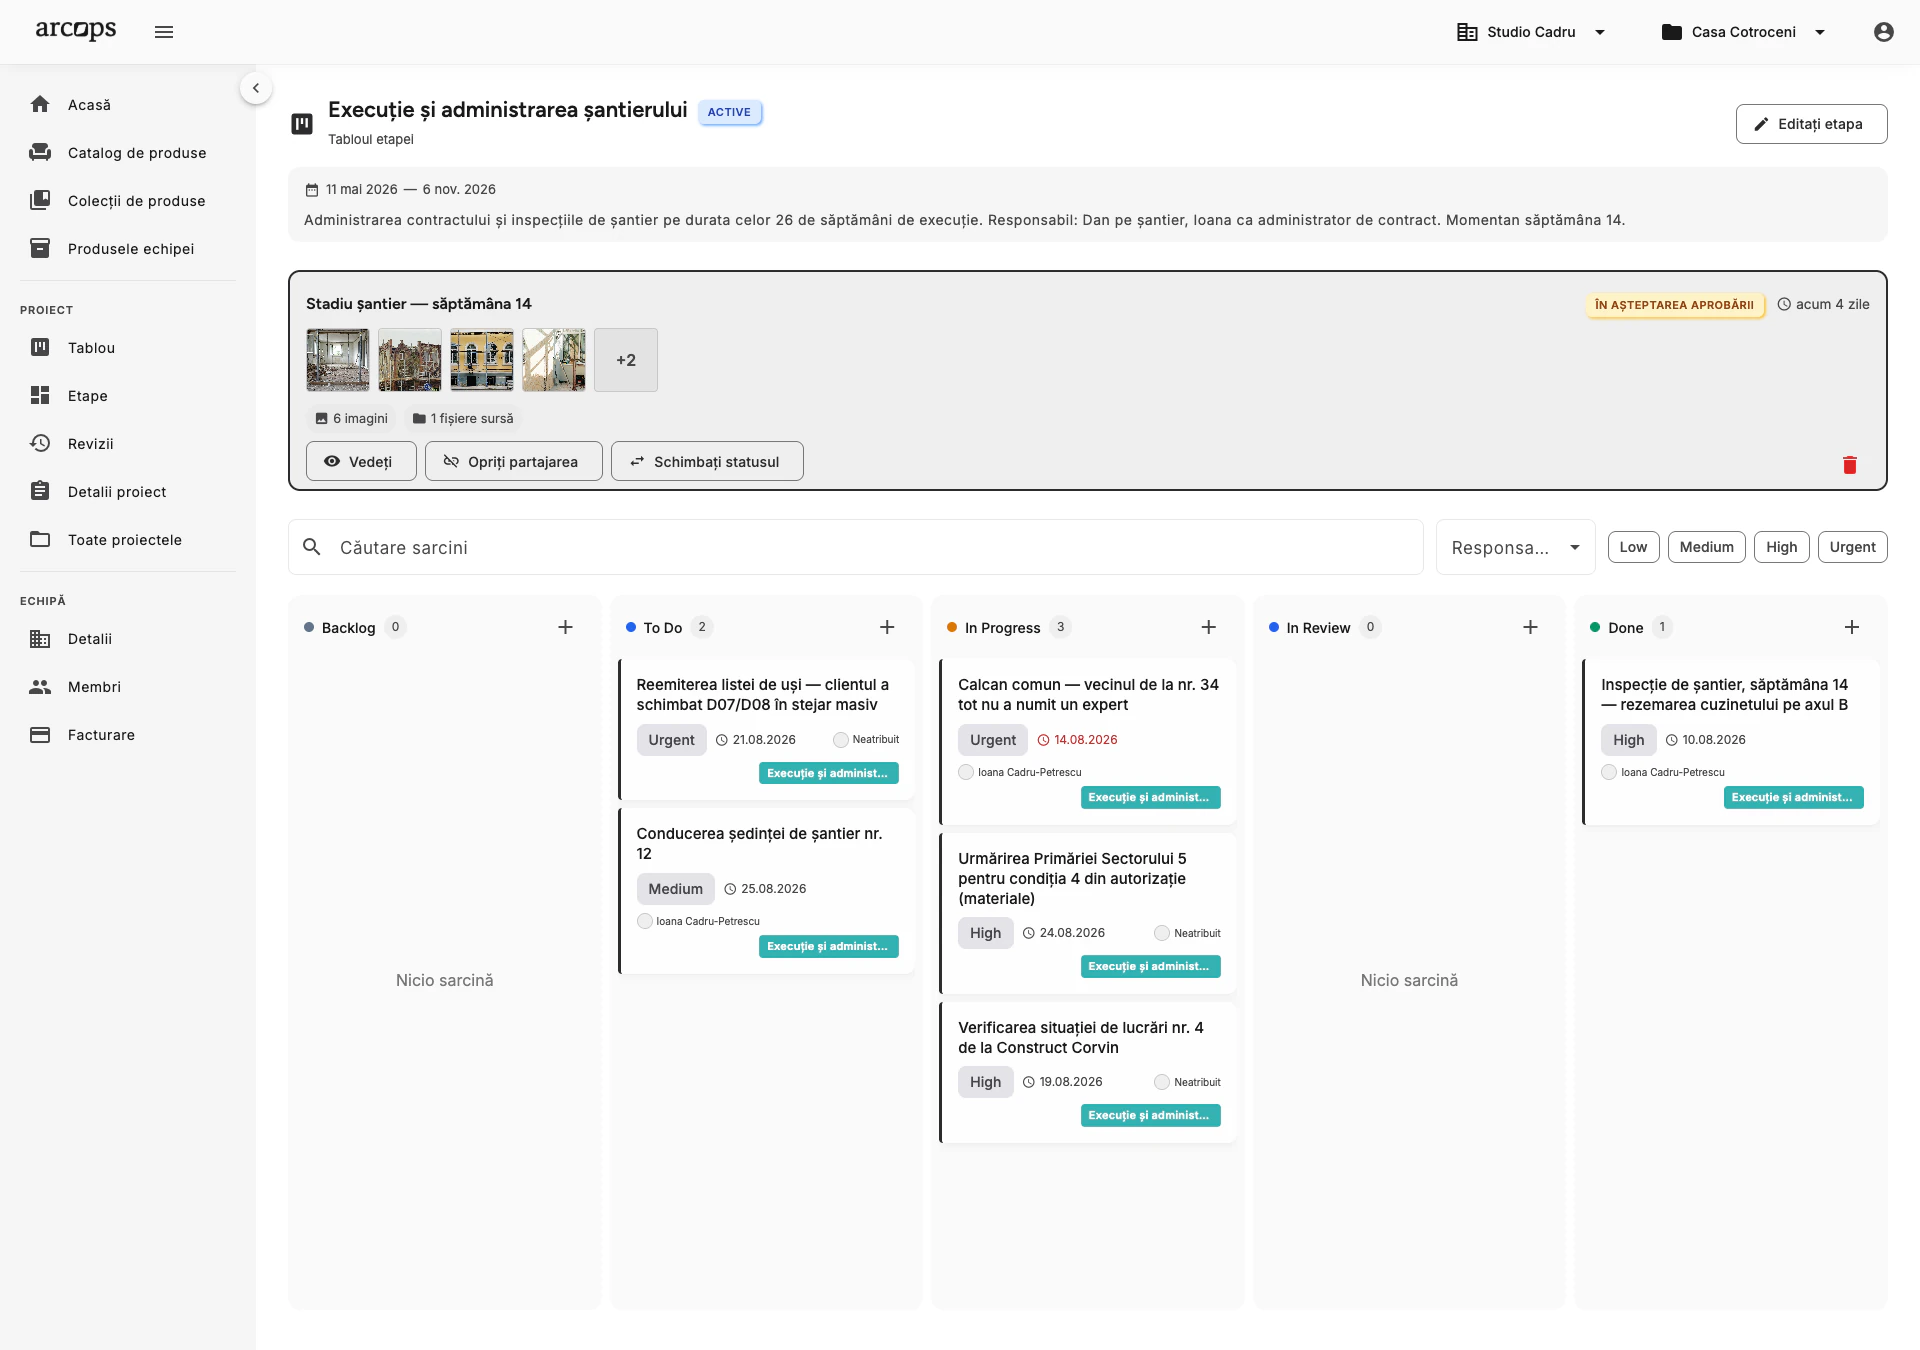Click the Neatribuit avatar on Reemiterea card

[x=841, y=740]
